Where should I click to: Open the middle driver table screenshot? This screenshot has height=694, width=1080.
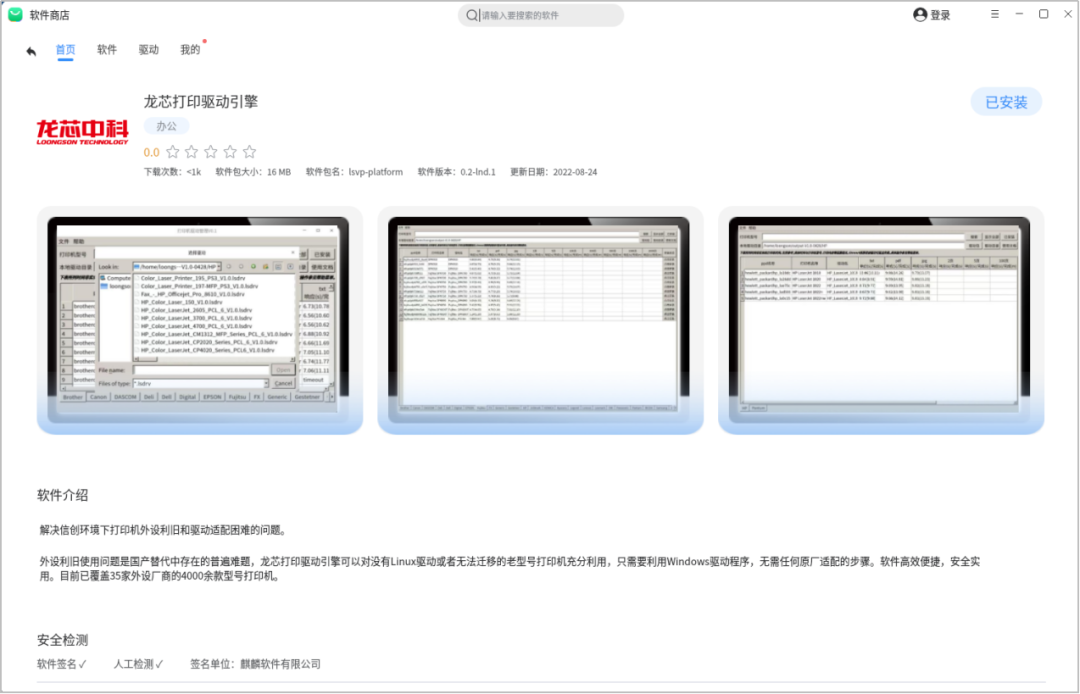[x=540, y=320]
